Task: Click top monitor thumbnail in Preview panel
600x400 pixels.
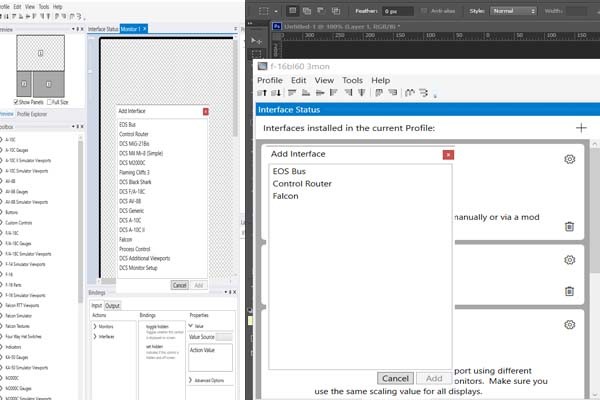Action: [x=41, y=53]
